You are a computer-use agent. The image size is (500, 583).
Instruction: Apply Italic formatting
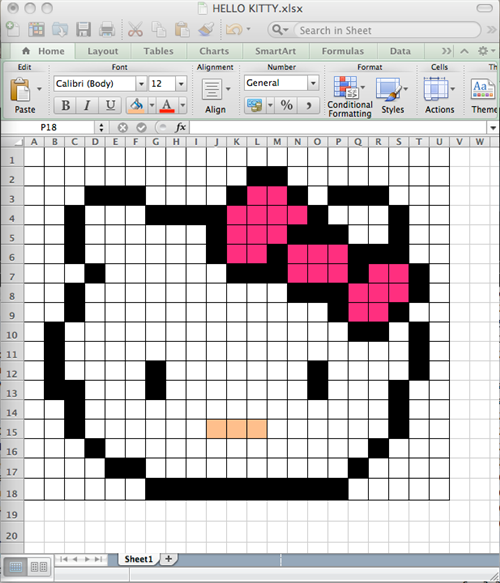87,106
